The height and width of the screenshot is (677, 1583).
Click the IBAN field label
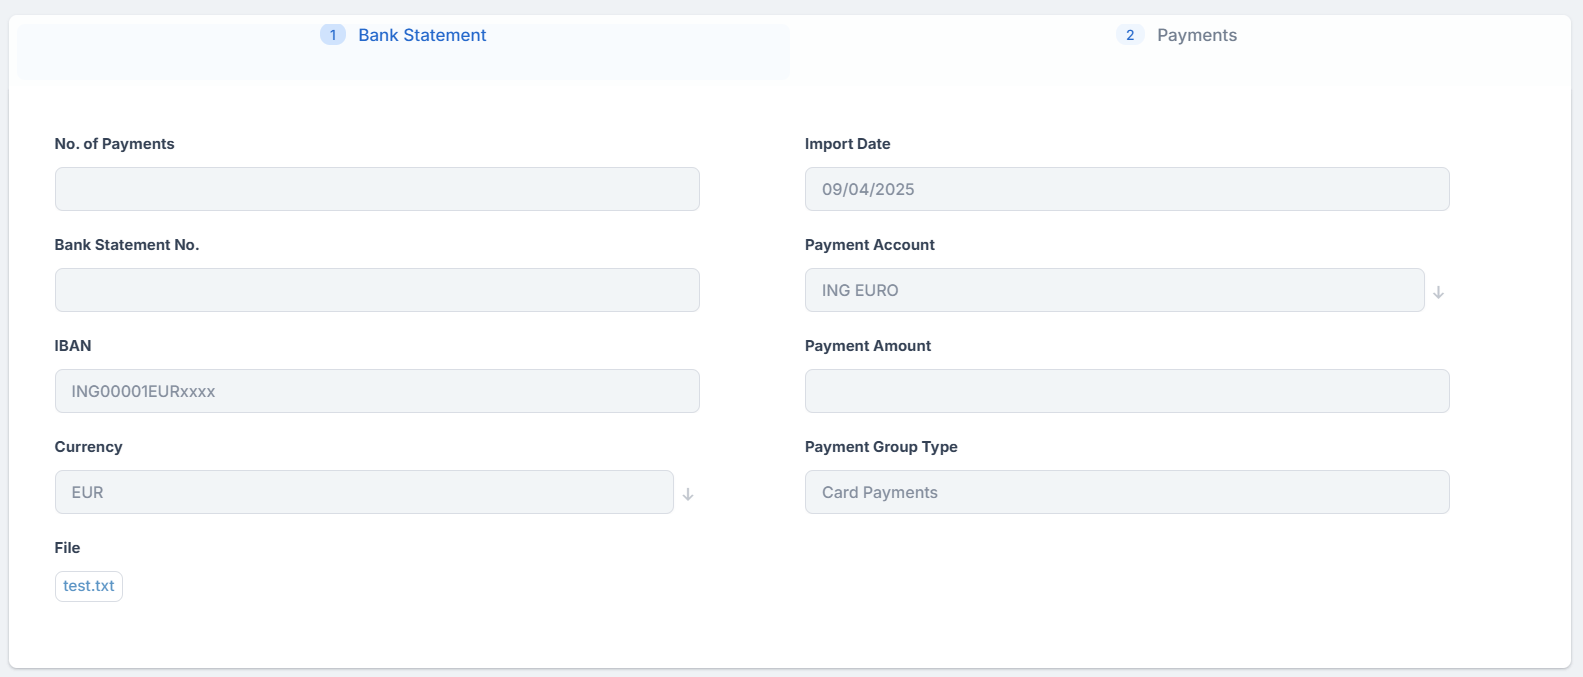coord(73,346)
